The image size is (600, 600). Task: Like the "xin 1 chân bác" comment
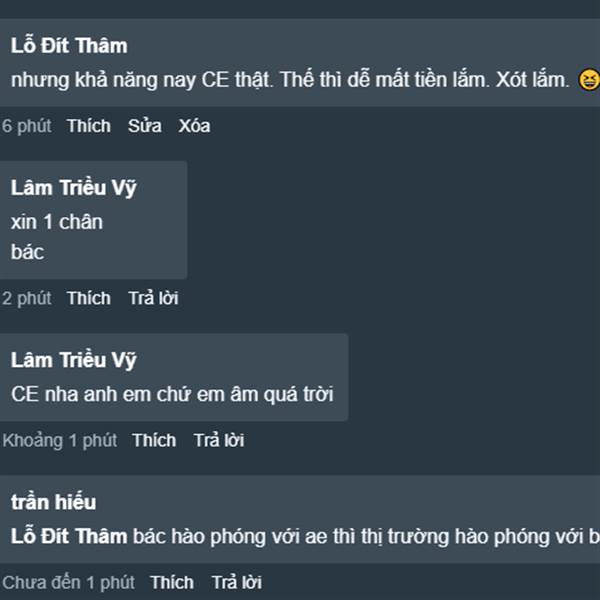[89, 298]
